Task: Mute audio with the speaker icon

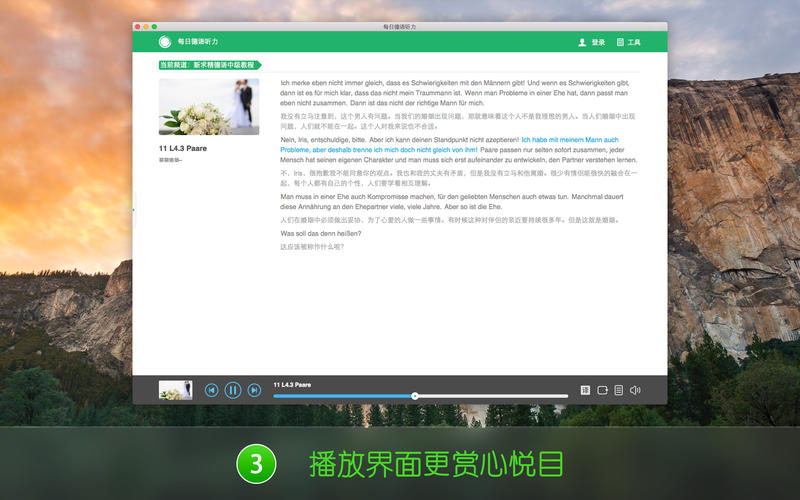Action: click(x=635, y=390)
